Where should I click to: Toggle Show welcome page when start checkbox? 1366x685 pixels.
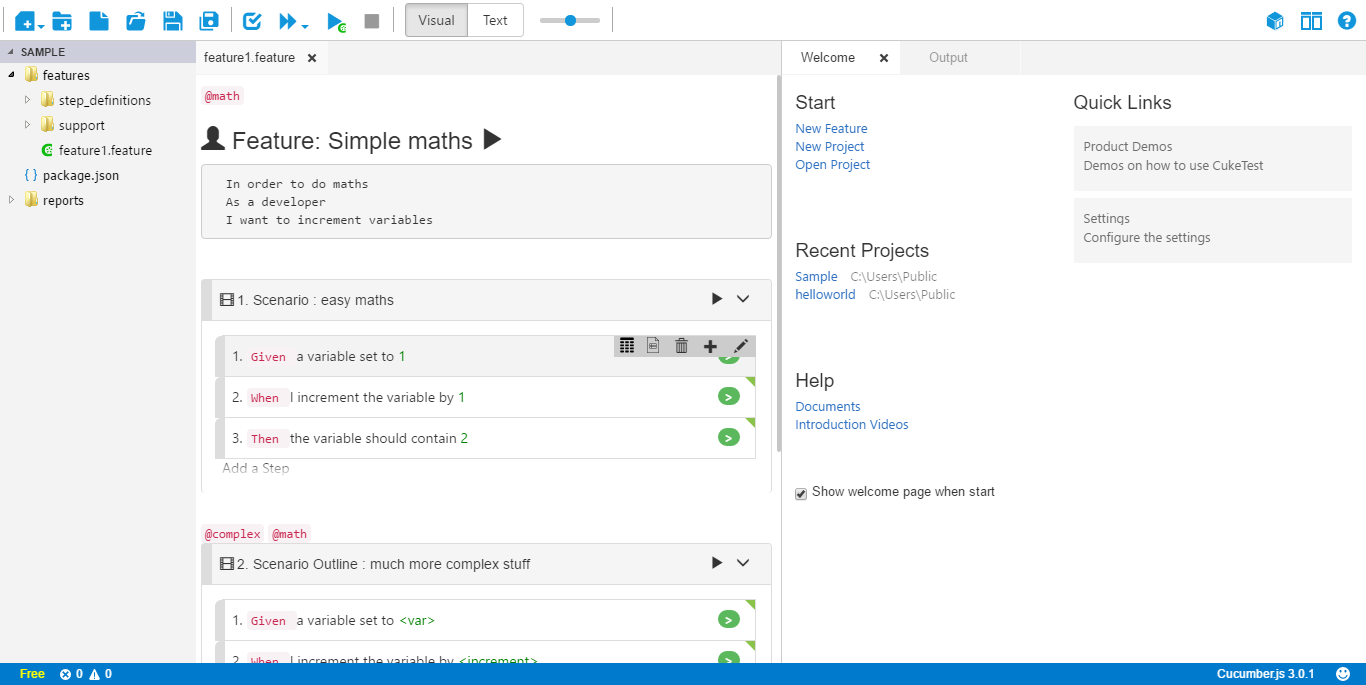(x=801, y=493)
